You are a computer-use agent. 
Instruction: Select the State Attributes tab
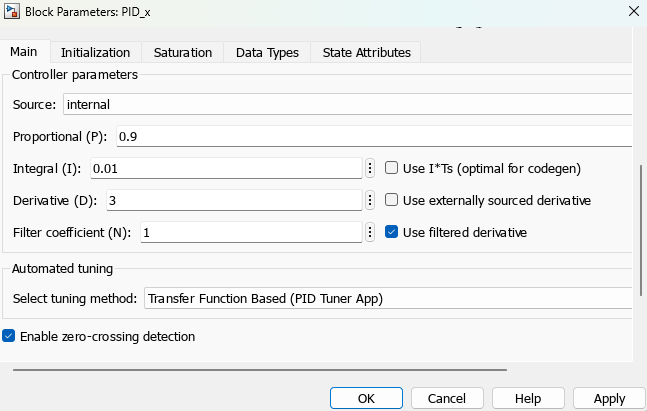366,52
